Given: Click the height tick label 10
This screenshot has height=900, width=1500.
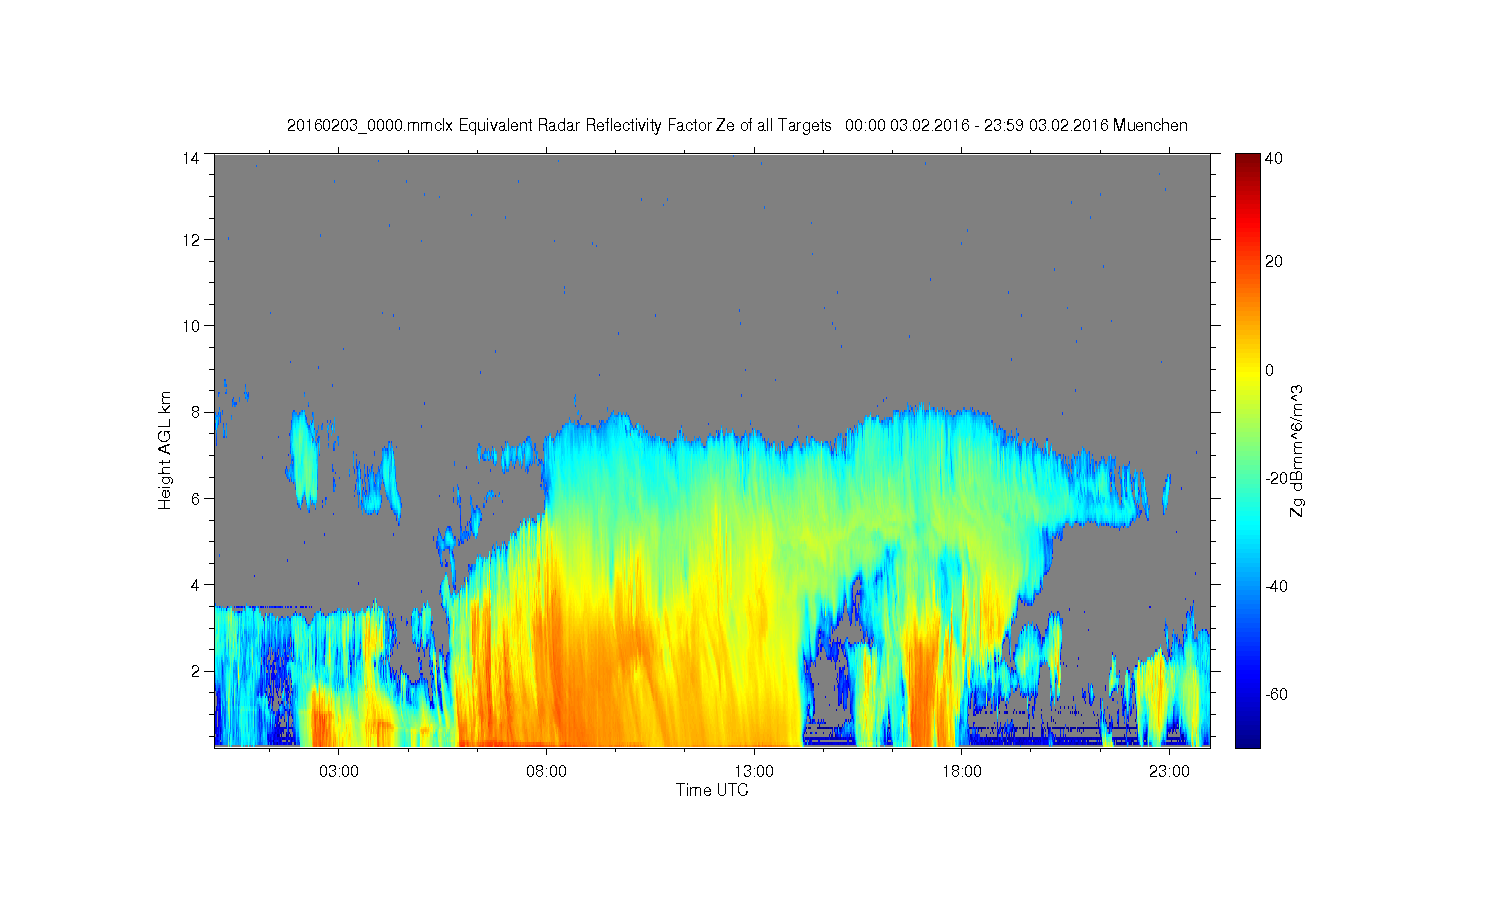Looking at the screenshot, I should pos(192,326).
